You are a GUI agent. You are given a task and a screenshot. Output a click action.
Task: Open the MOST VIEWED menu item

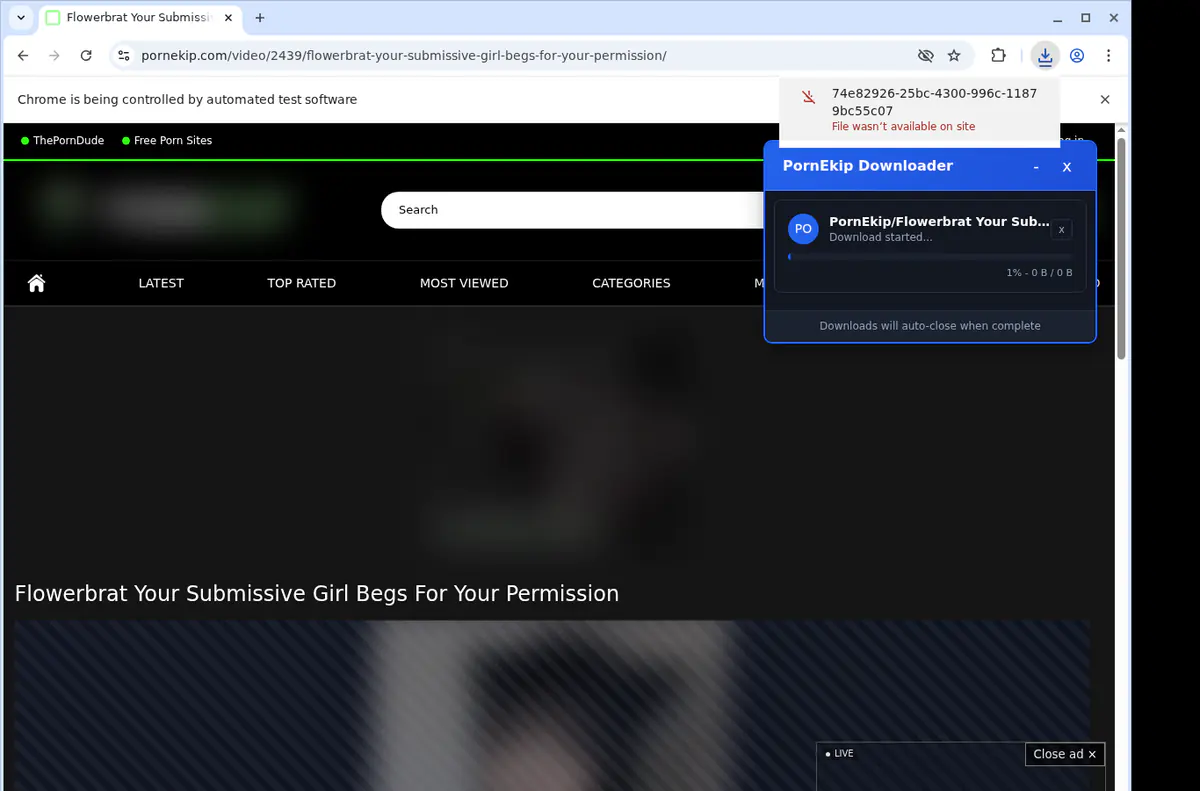pyautogui.click(x=464, y=283)
